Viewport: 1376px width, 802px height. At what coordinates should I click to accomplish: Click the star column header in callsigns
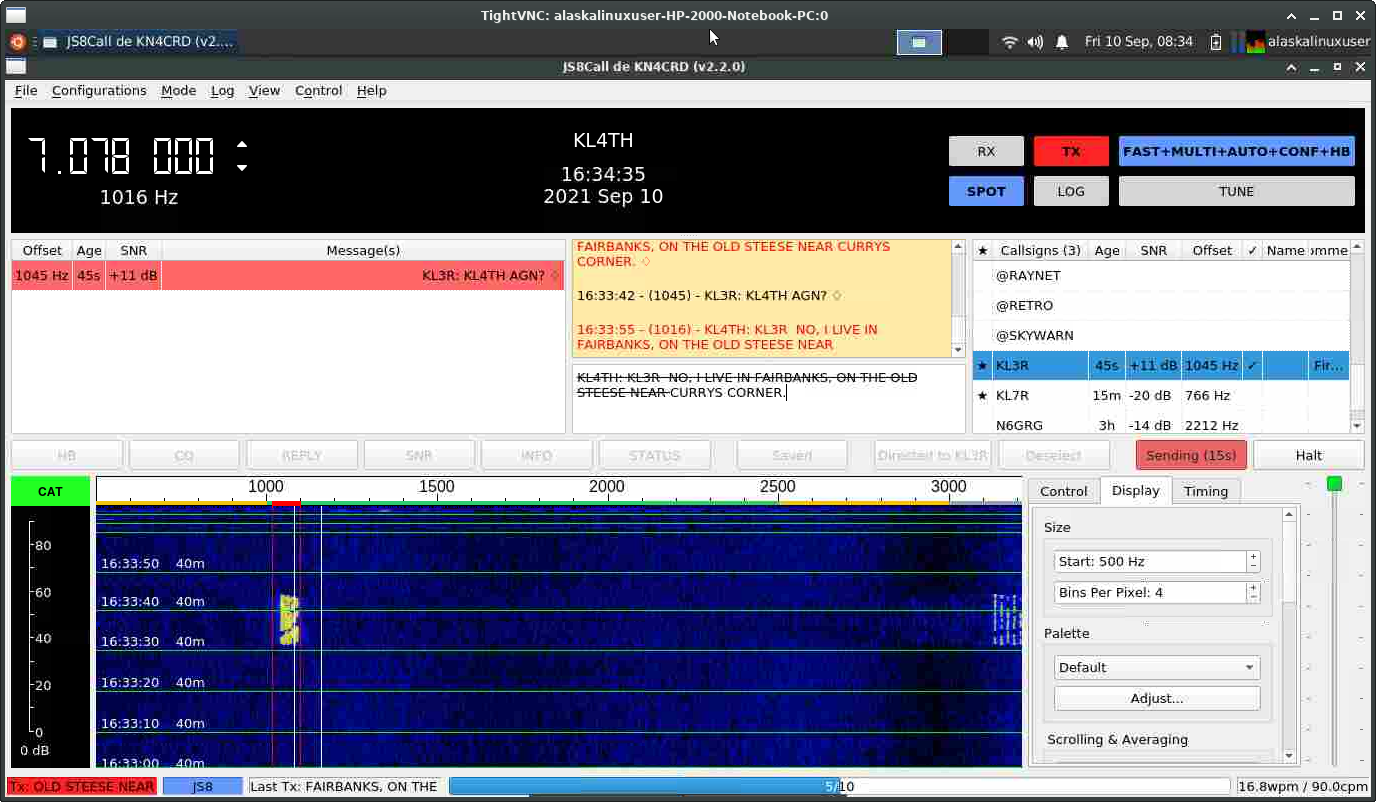click(983, 250)
